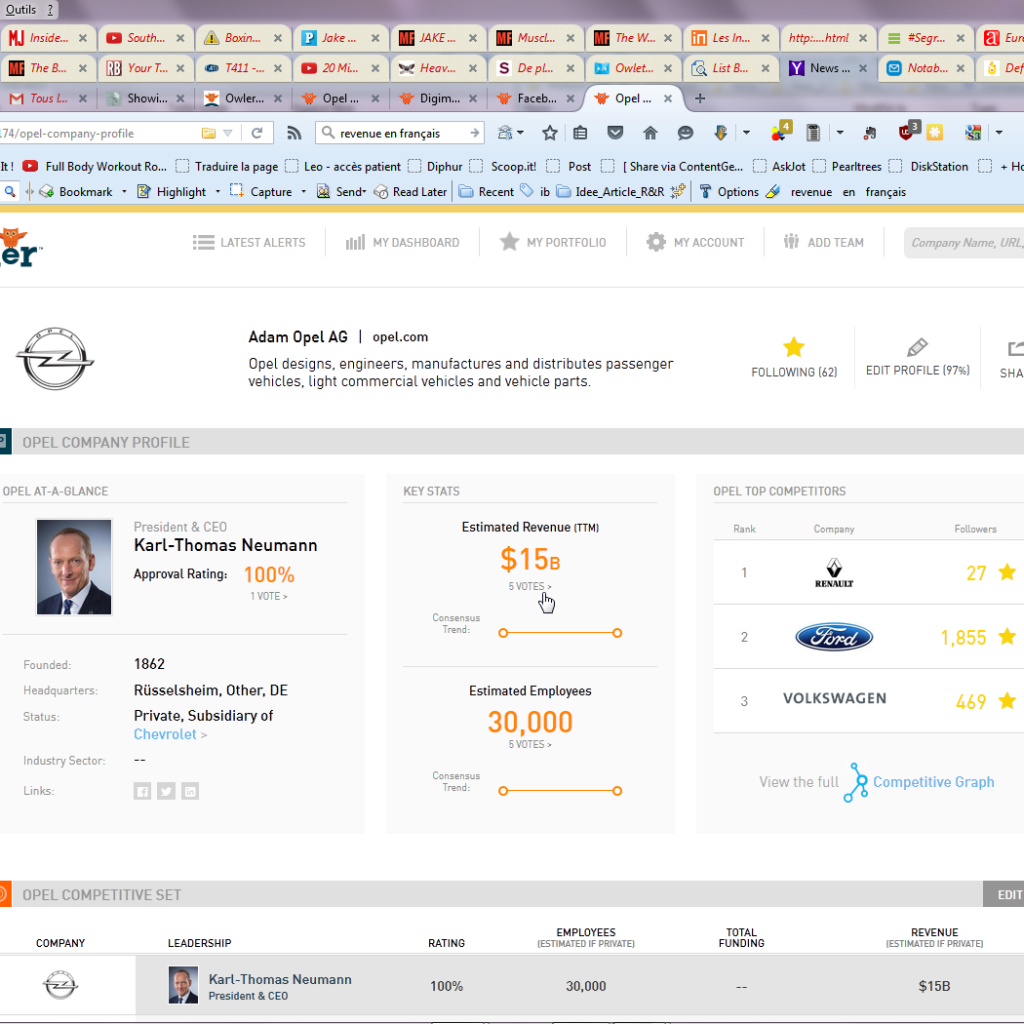
Task: Click the reading list icon beside the star
Action: tap(580, 133)
